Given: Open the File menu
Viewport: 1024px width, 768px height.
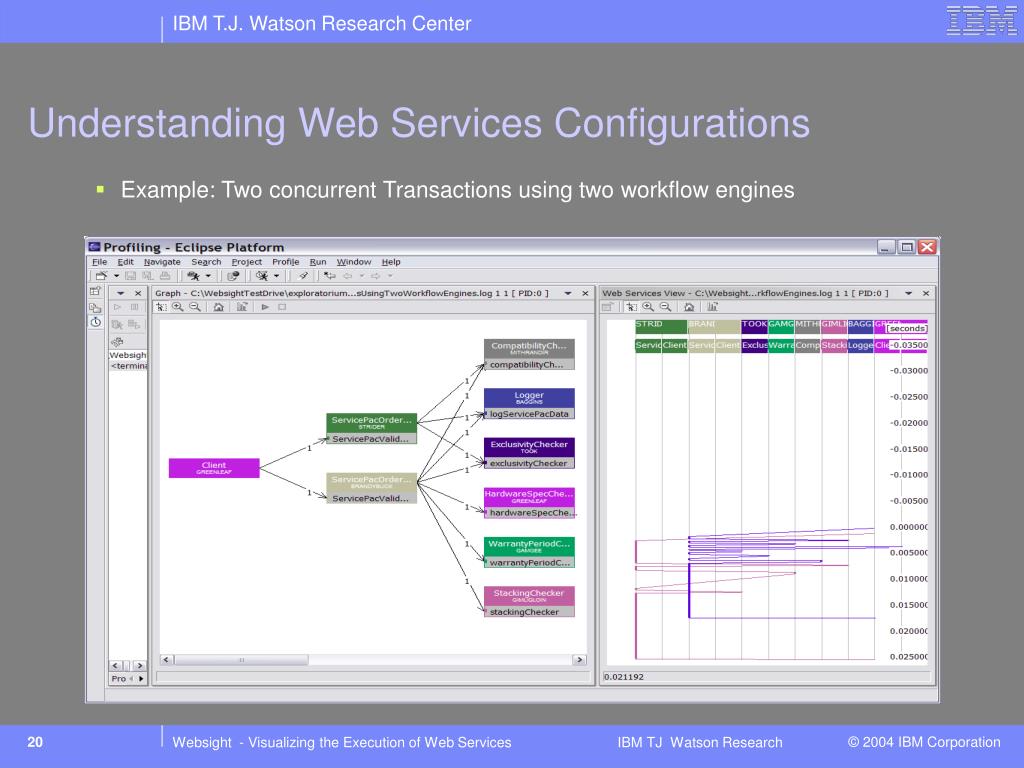Looking at the screenshot, I should click(x=99, y=262).
